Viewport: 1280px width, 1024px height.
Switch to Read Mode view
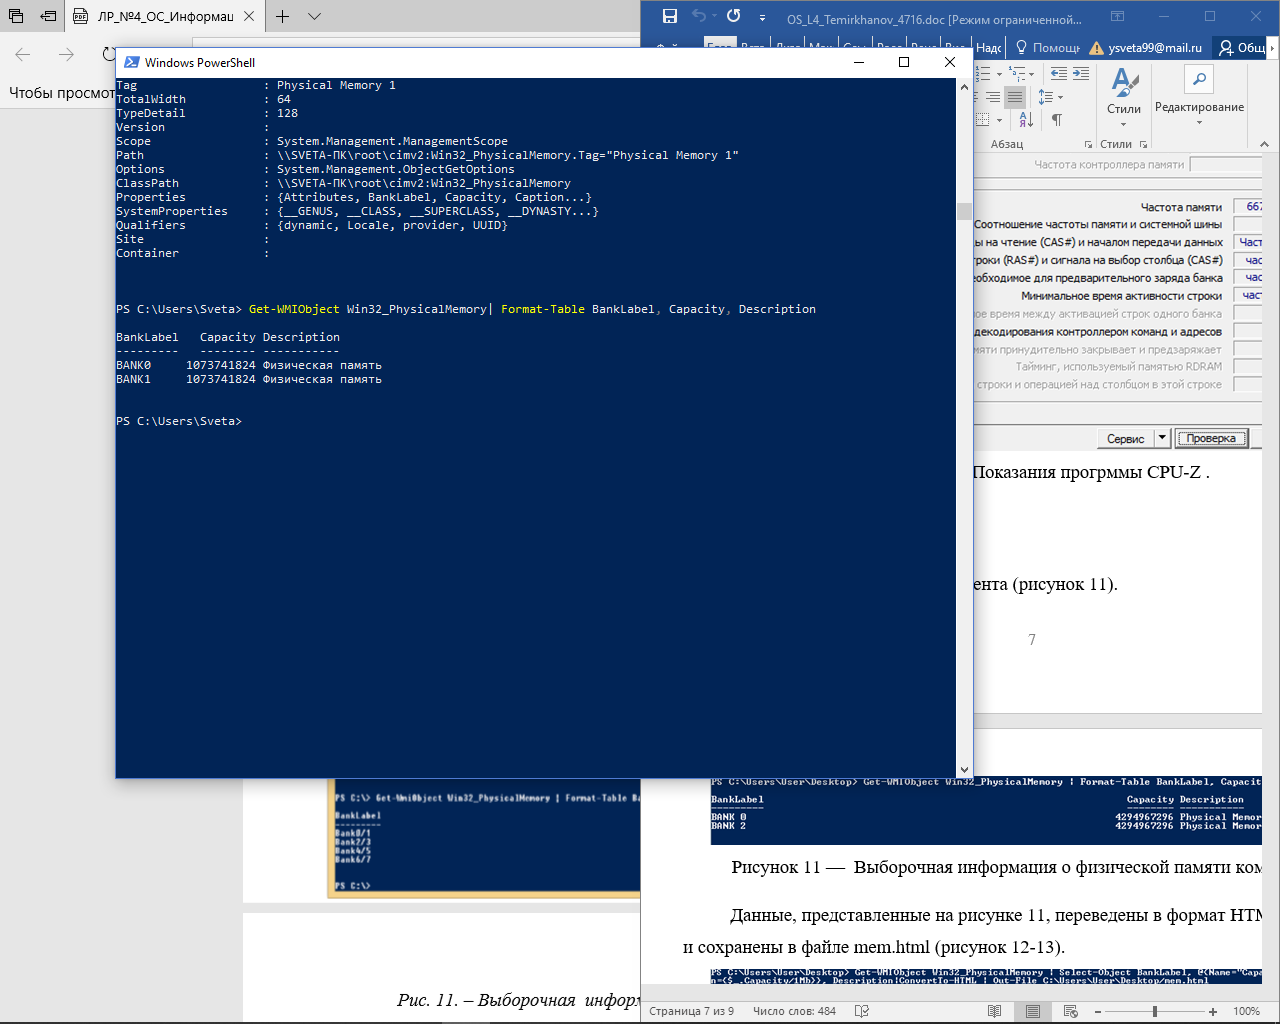[x=995, y=1011]
